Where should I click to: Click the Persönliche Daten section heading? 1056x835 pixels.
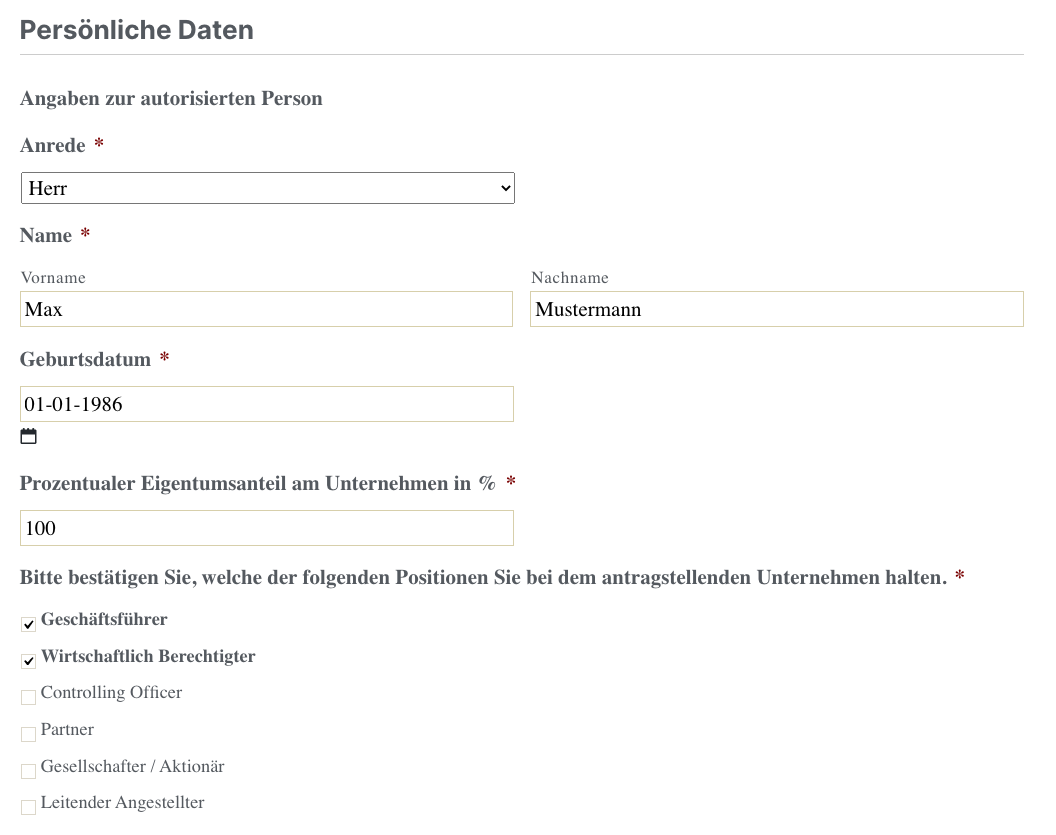(137, 30)
